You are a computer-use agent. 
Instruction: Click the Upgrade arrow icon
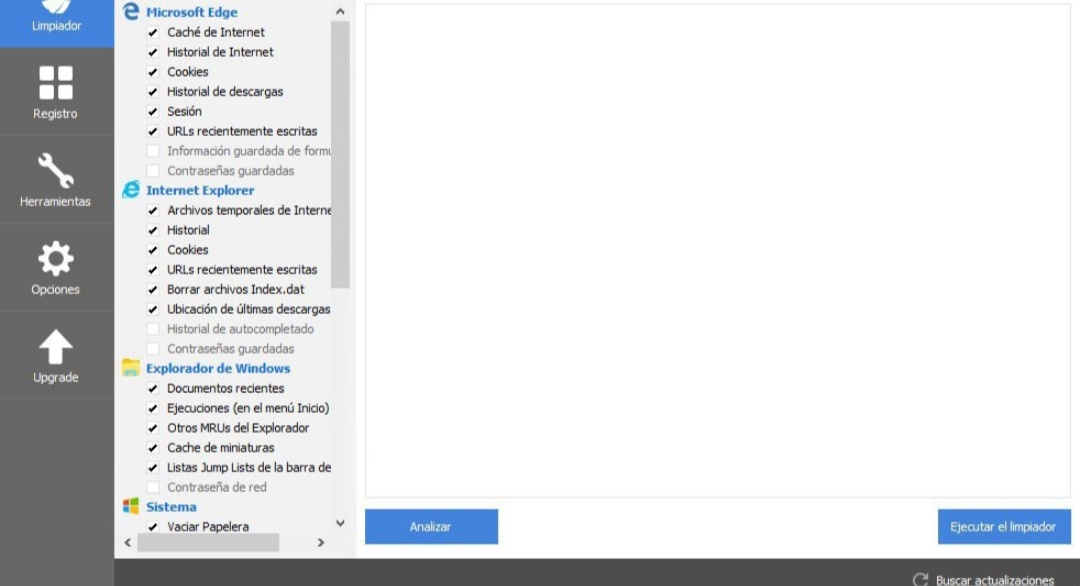56,346
